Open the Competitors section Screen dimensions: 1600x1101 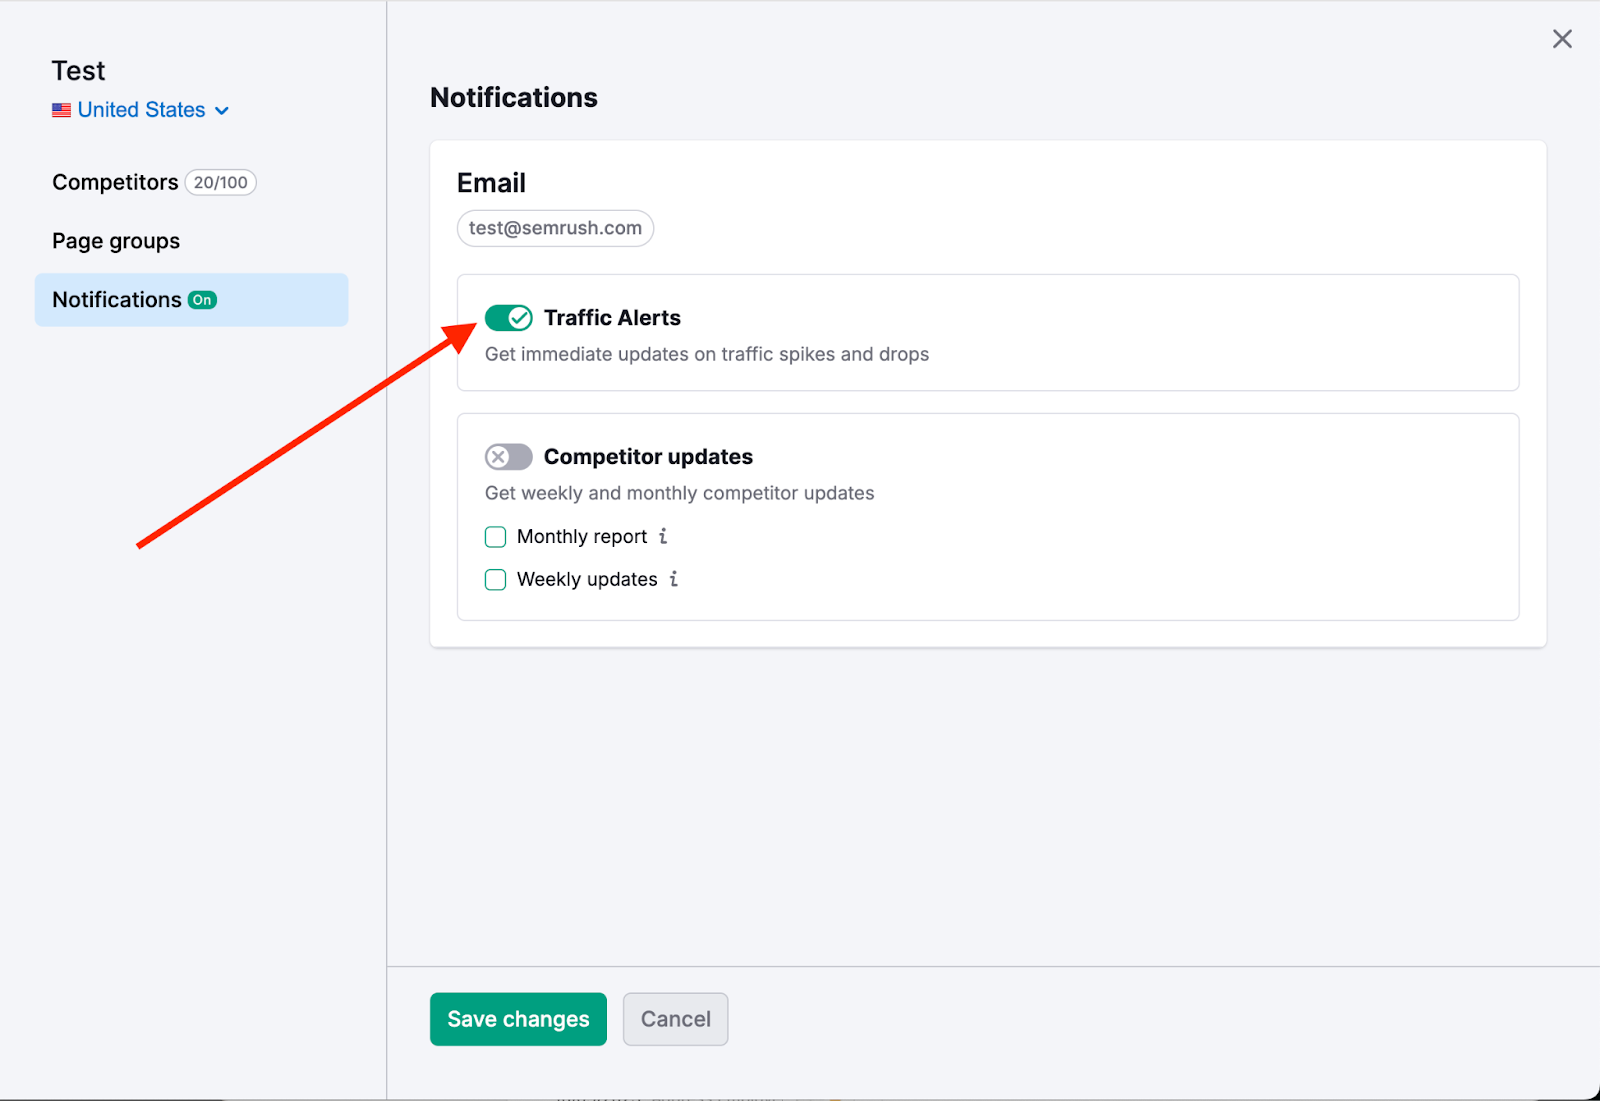coord(115,182)
